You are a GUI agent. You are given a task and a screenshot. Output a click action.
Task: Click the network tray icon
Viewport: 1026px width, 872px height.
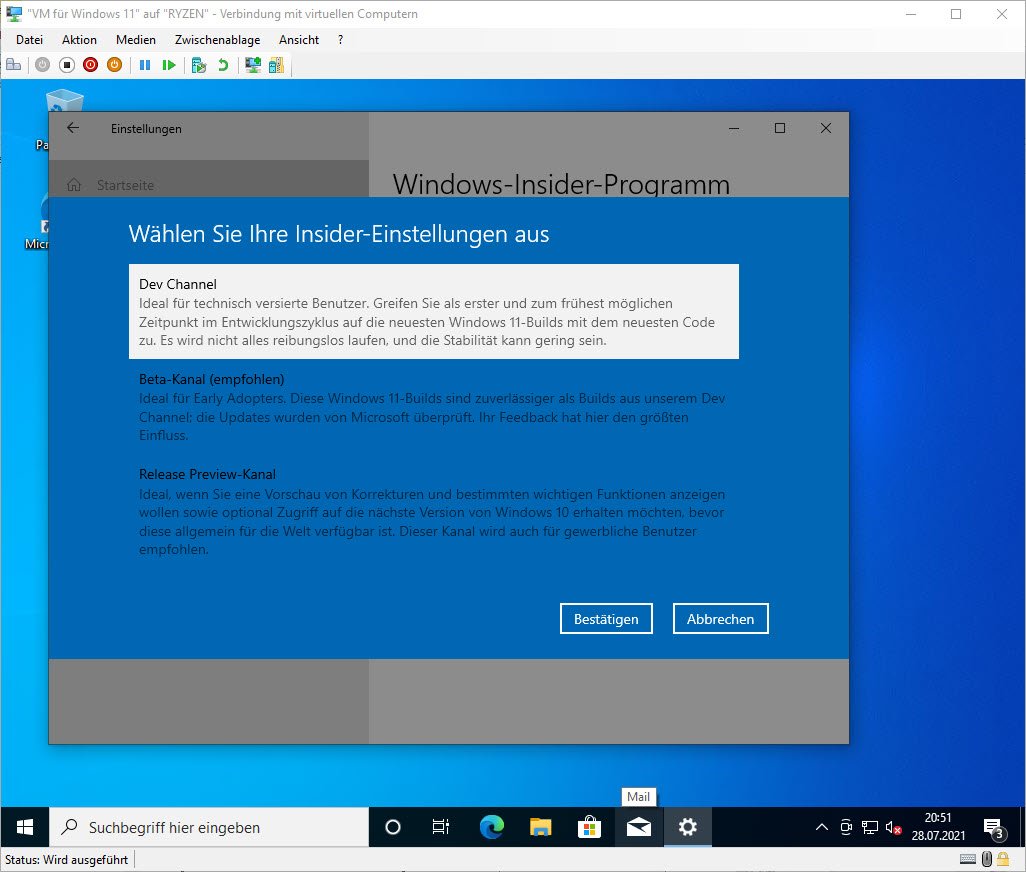870,828
